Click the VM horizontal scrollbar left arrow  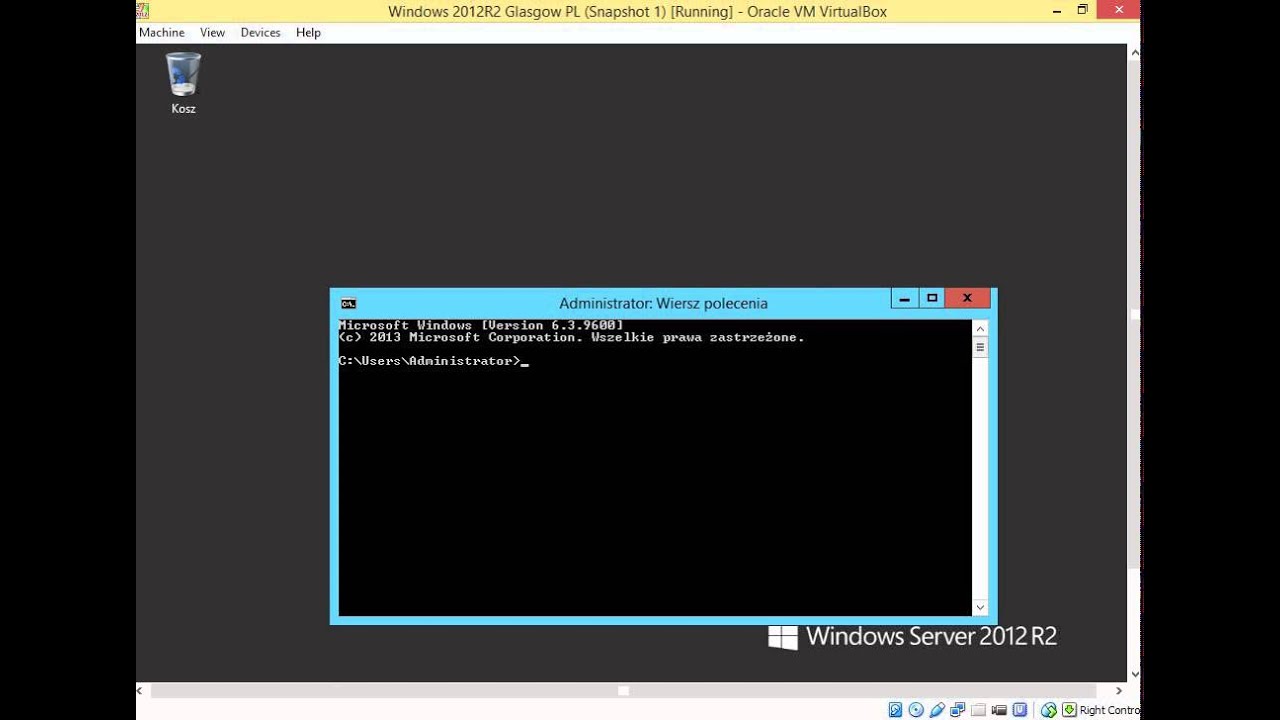[140, 690]
